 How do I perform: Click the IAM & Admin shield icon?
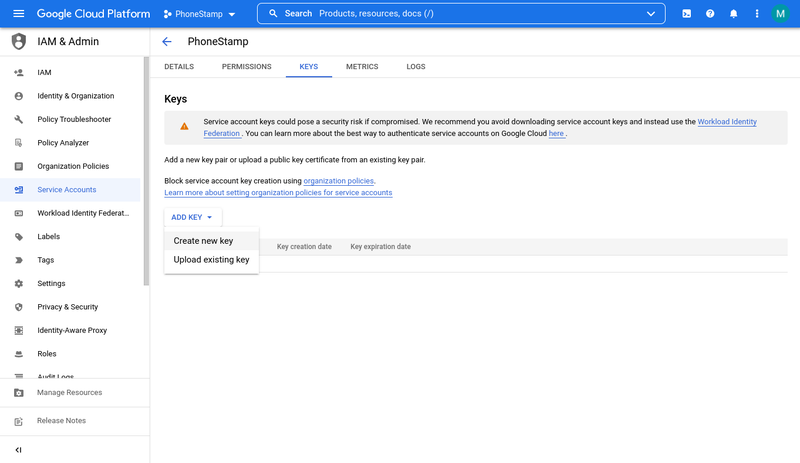(18, 41)
